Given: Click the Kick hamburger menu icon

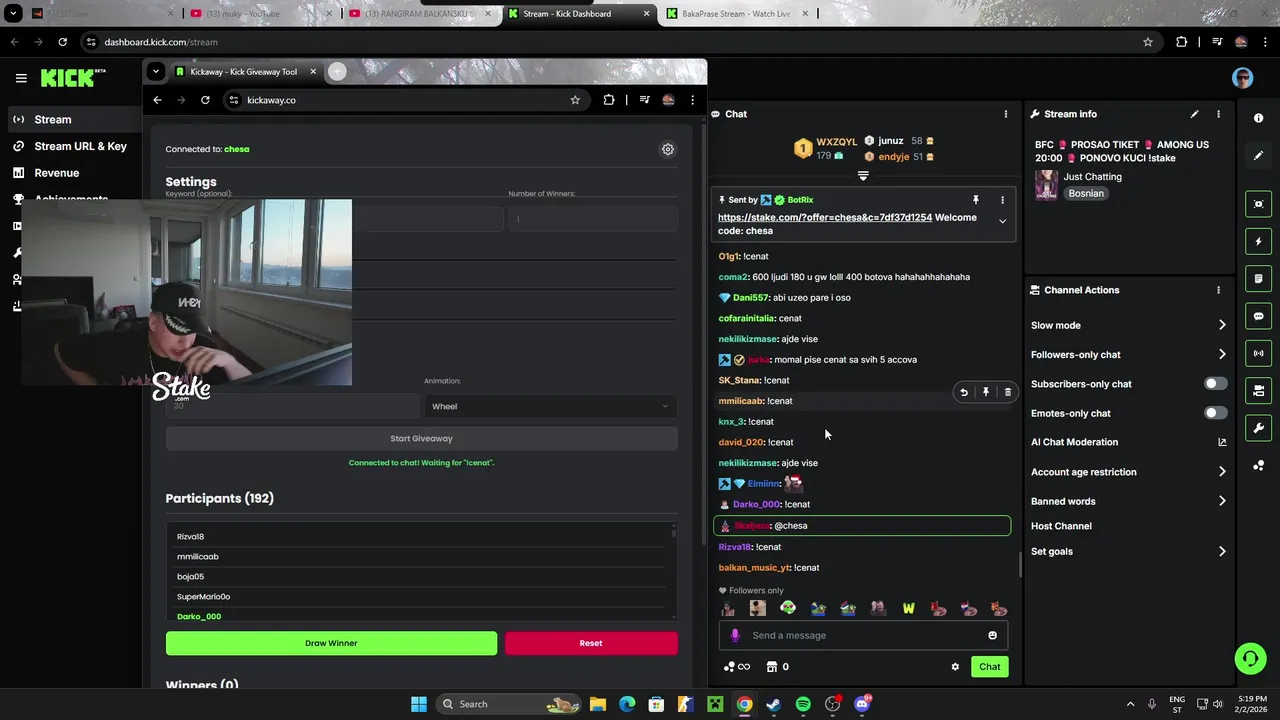Looking at the screenshot, I should 21,78.
